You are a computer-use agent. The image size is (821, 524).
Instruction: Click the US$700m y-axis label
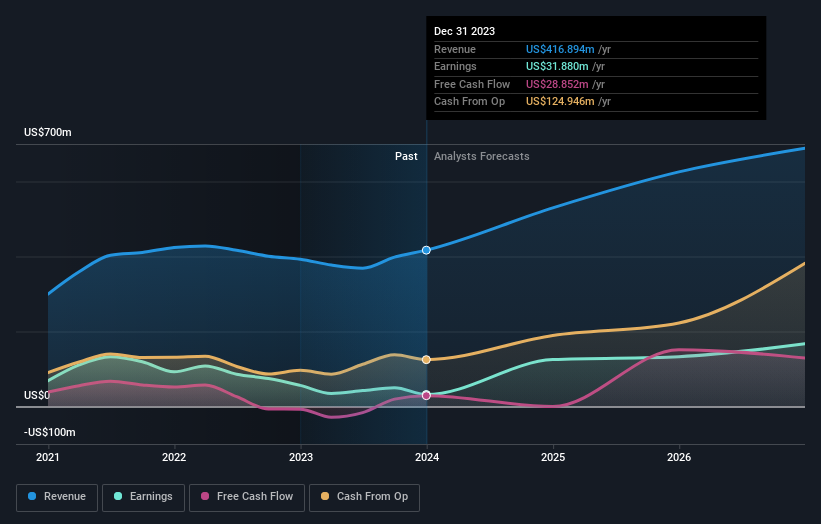coord(48,132)
